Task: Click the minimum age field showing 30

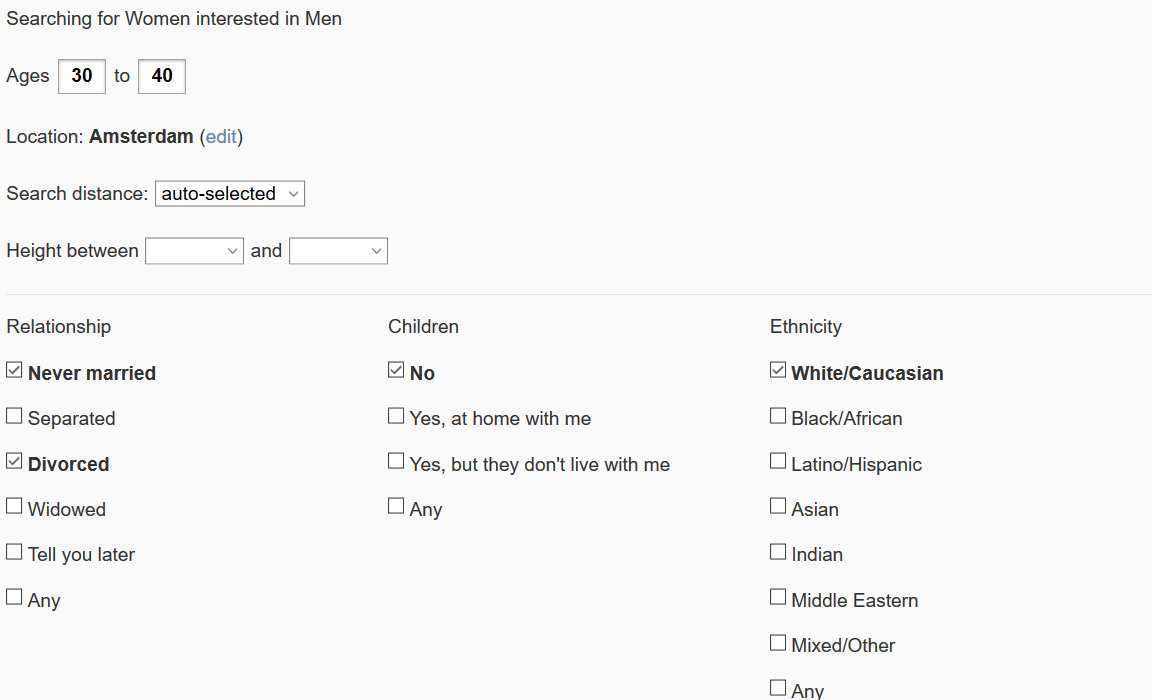Action: [x=82, y=76]
